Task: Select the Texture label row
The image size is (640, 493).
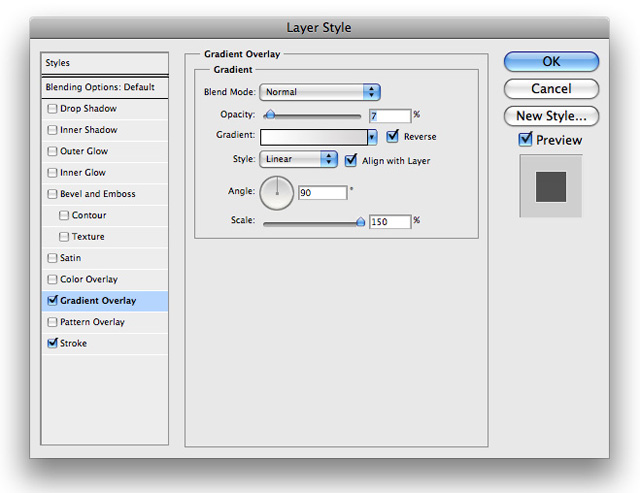Action: pos(105,237)
